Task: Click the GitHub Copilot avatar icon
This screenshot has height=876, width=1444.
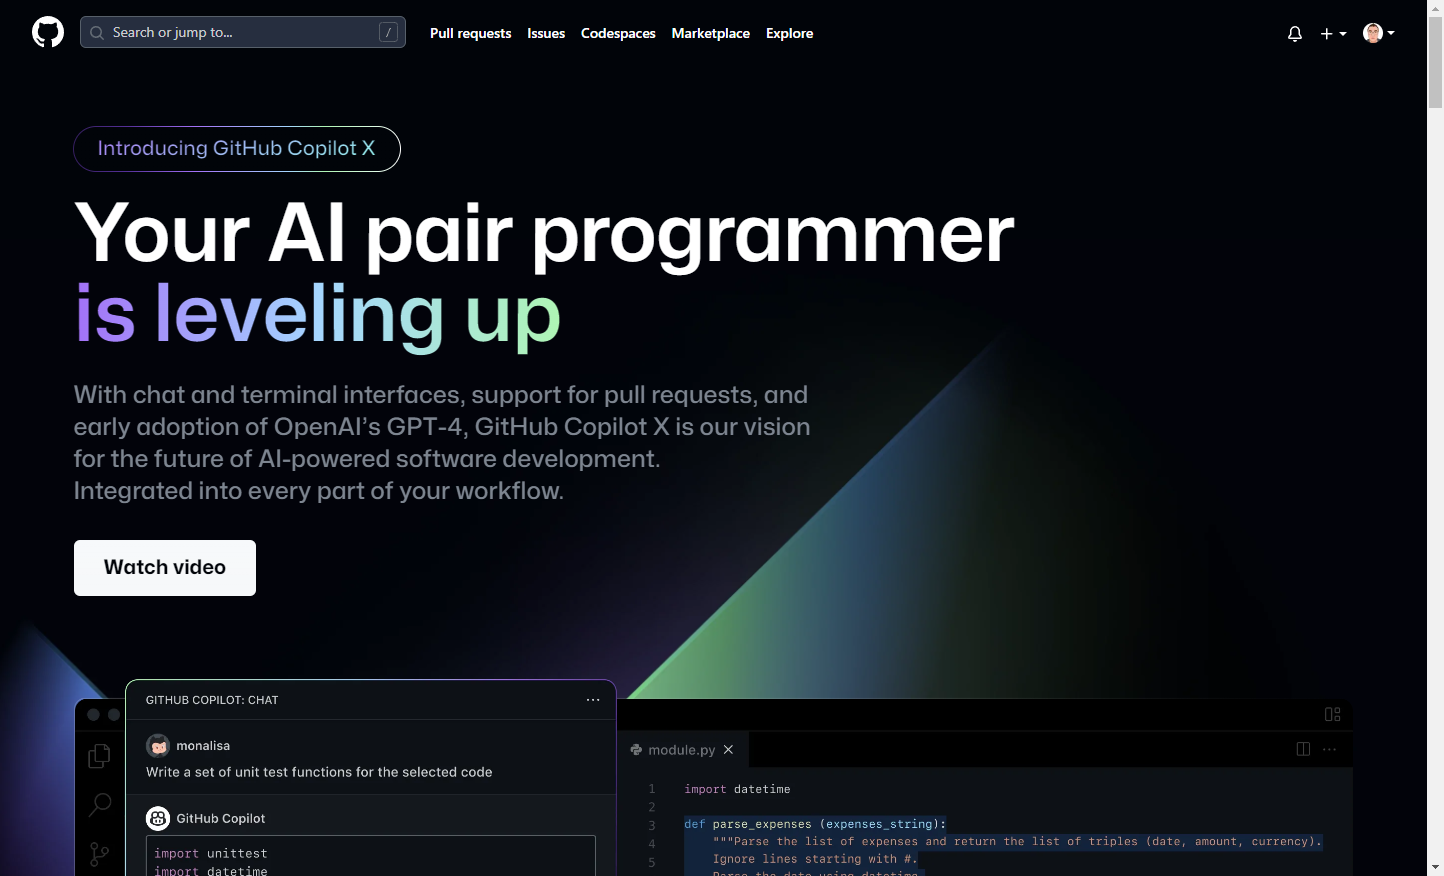Action: pyautogui.click(x=158, y=818)
